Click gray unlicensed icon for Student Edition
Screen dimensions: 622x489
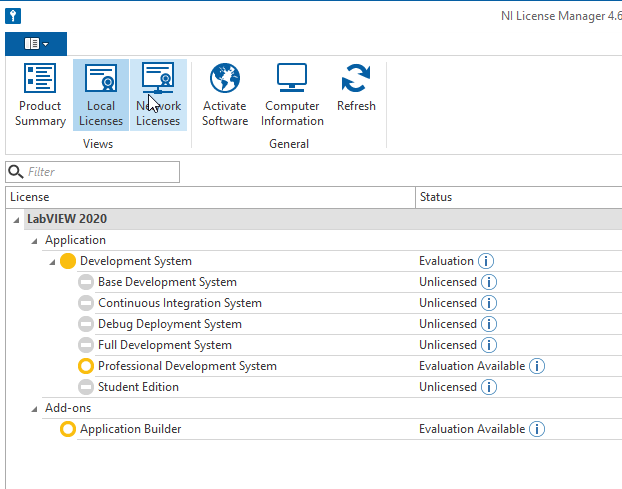click(86, 387)
